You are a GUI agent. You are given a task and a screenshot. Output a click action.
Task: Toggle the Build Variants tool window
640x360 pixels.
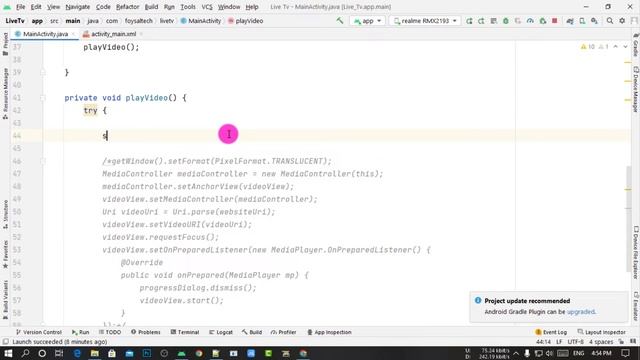5,300
